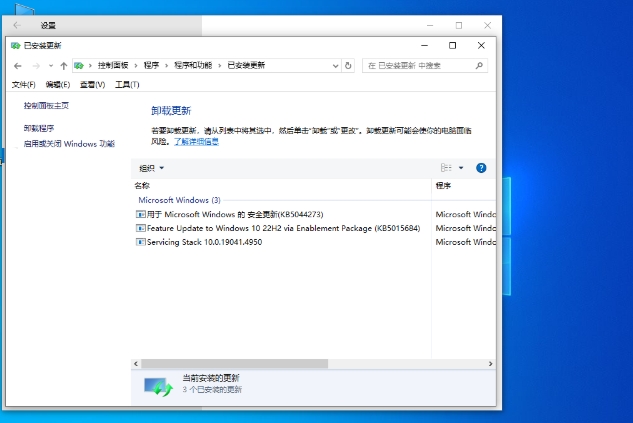The width and height of the screenshot is (633, 423).
Task: Expand the view options dropdown arrow
Action: pyautogui.click(x=461, y=168)
